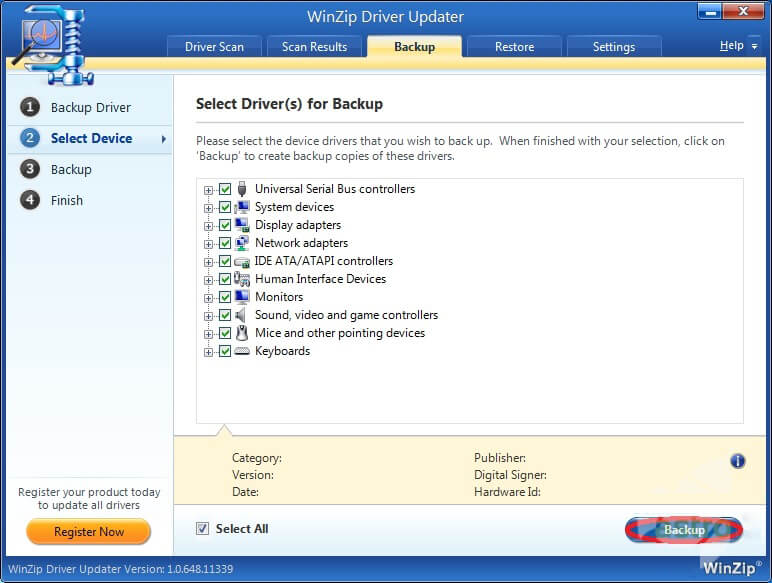
Task: Go to Finish step in sidebar
Action: pos(67,200)
